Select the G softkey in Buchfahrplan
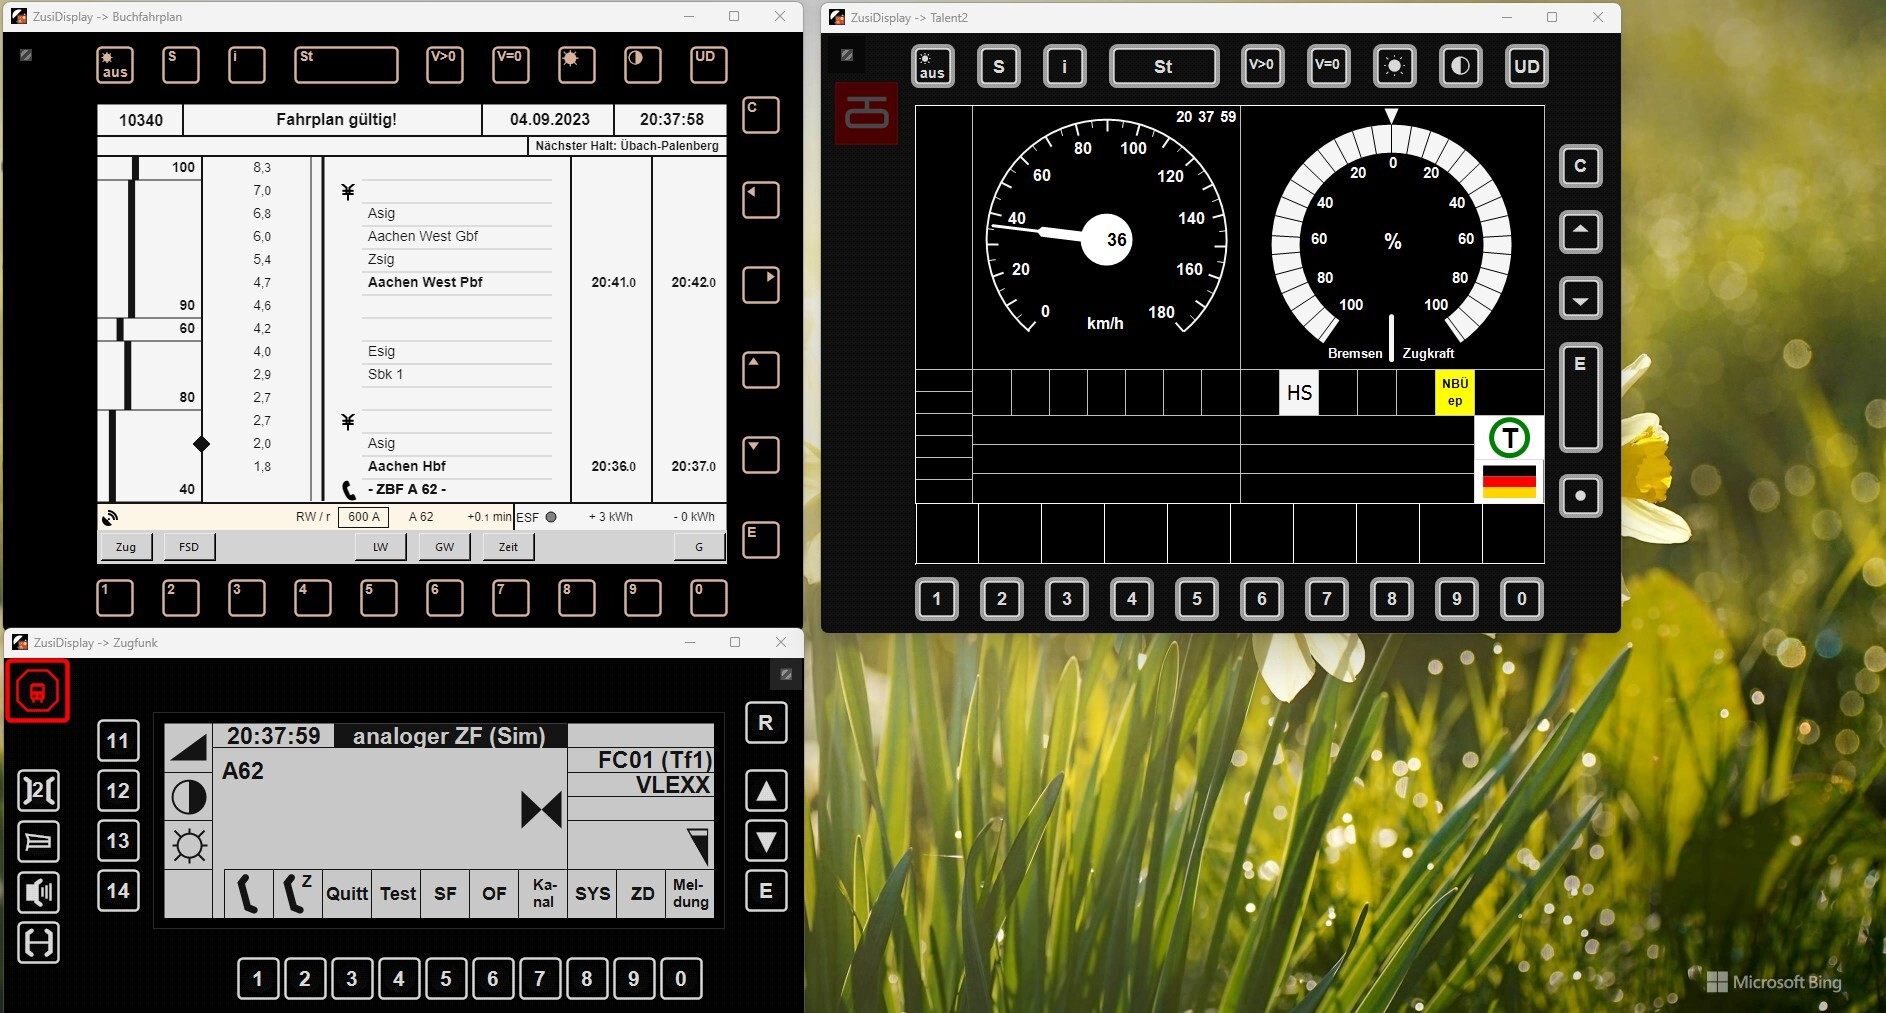 (699, 547)
